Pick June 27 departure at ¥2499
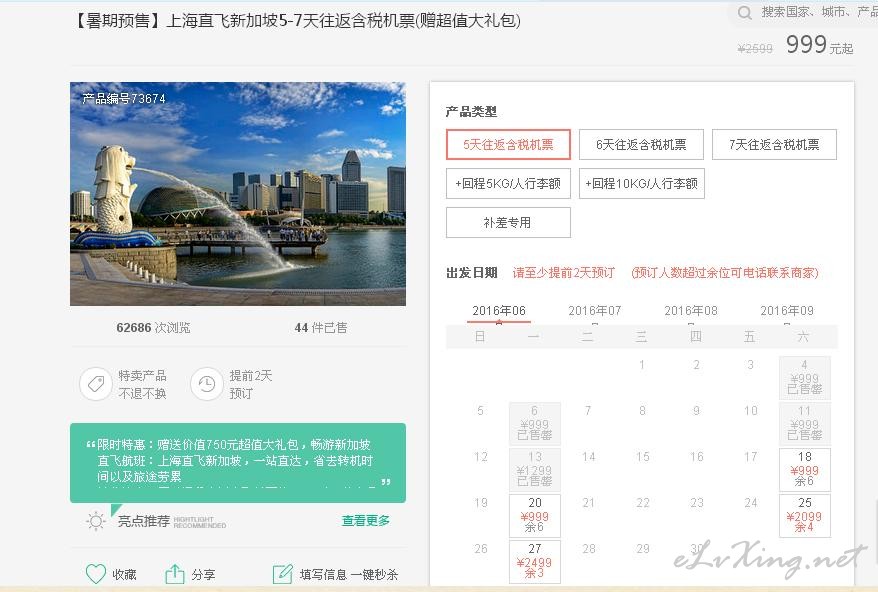 point(535,561)
